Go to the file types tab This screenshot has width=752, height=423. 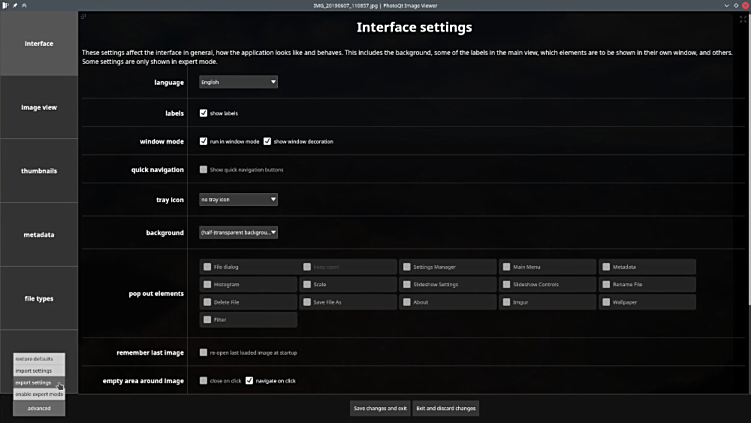pyautogui.click(x=39, y=298)
